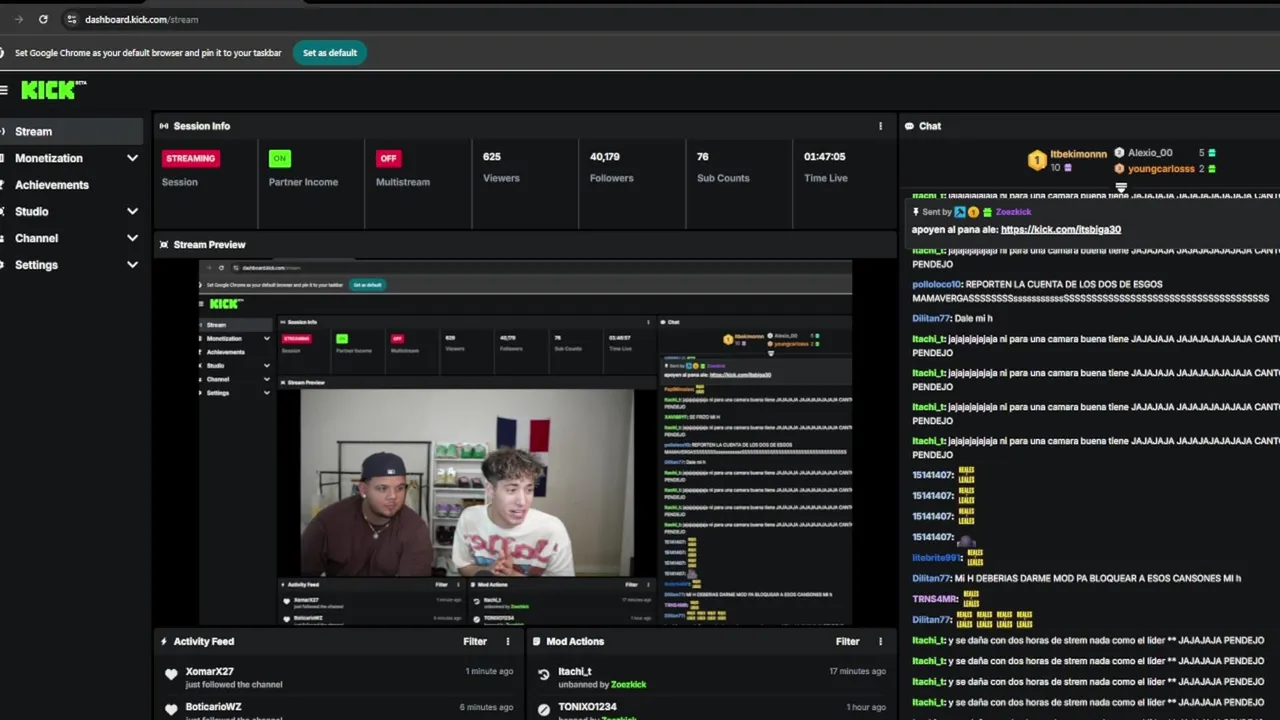Click the 01:47:05 Time Live value

click(824, 157)
